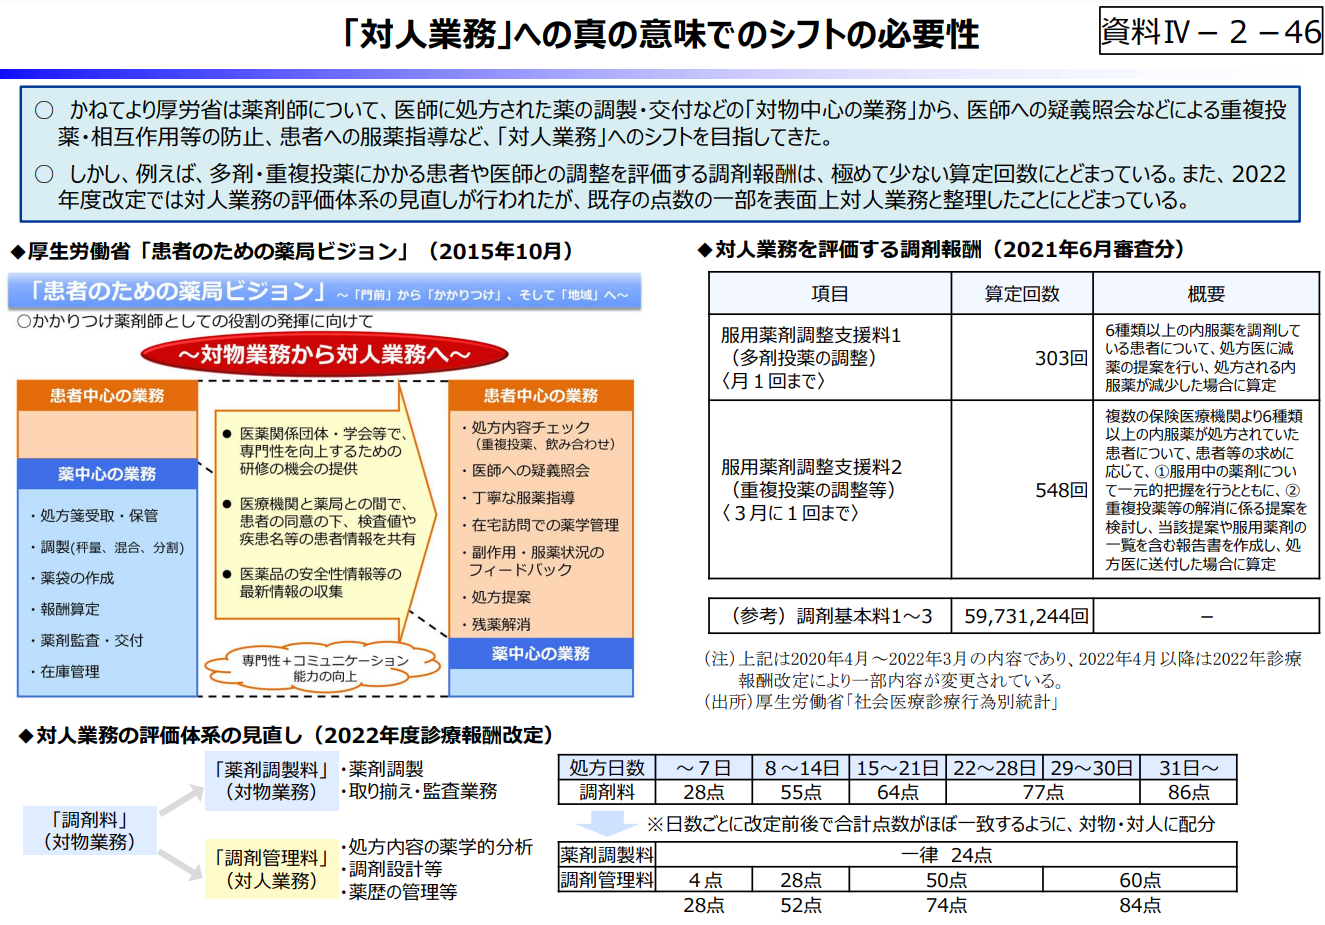Click the 「調剤料」(対物業務) box

[90, 831]
